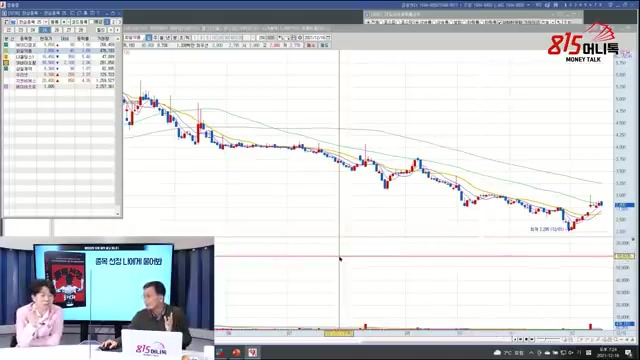Click the settings gear icon in chart toolbar
640x360 pixels.
click(x=300, y=38)
